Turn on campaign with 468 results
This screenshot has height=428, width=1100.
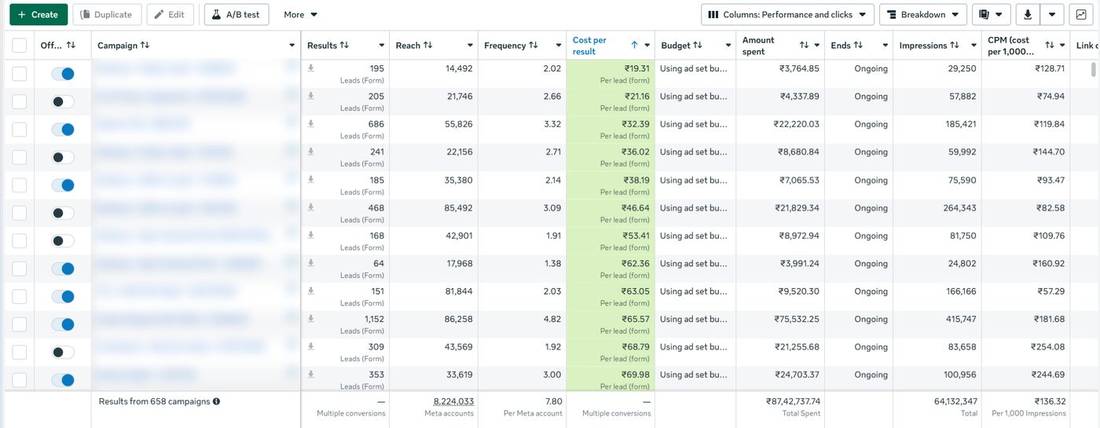[63, 213]
